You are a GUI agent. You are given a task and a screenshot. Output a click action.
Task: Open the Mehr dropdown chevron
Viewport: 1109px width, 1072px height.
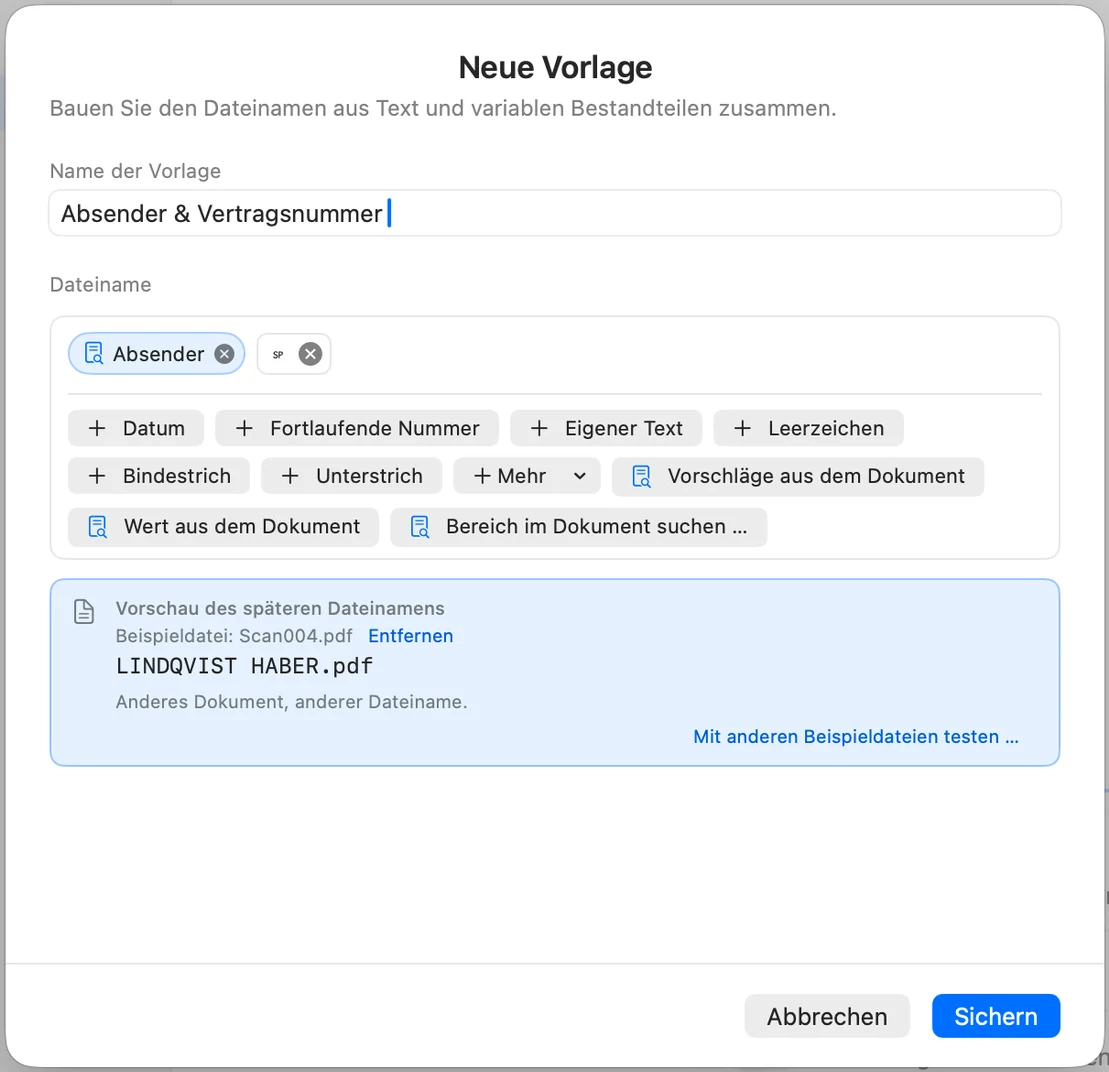point(580,476)
